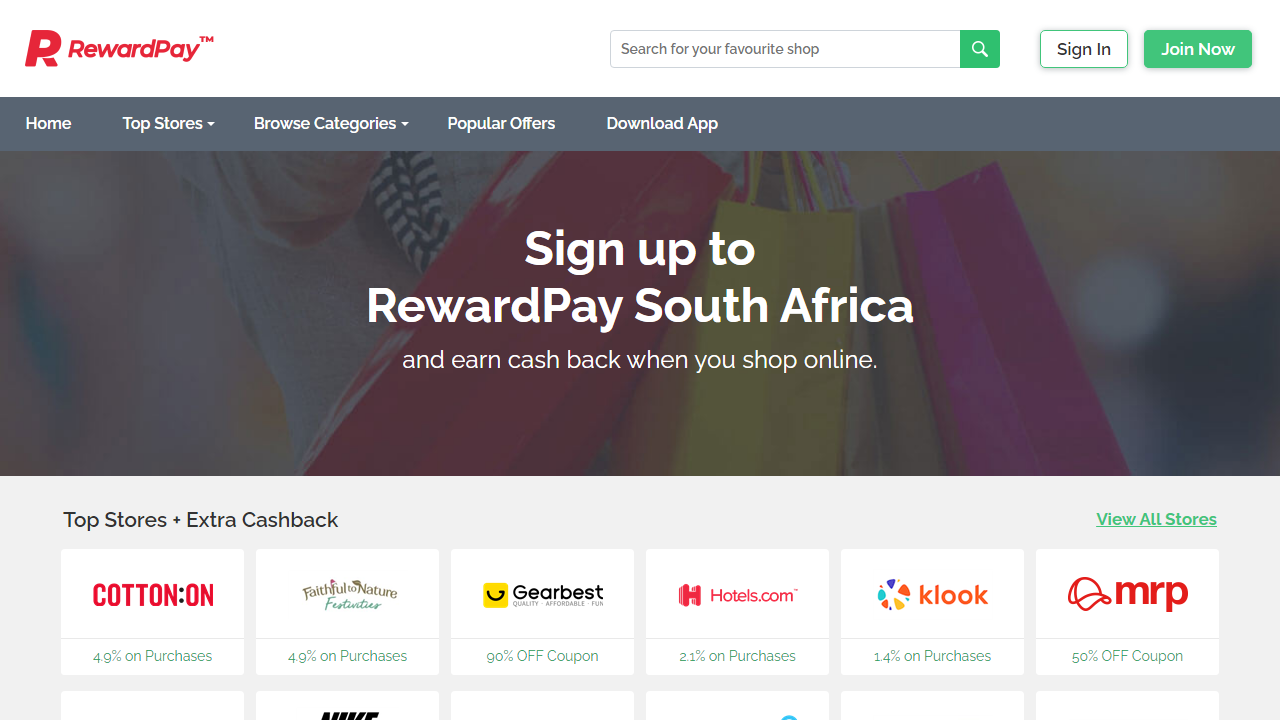Click the Hotels.com store logo
The height and width of the screenshot is (720, 1280).
[x=737, y=593]
